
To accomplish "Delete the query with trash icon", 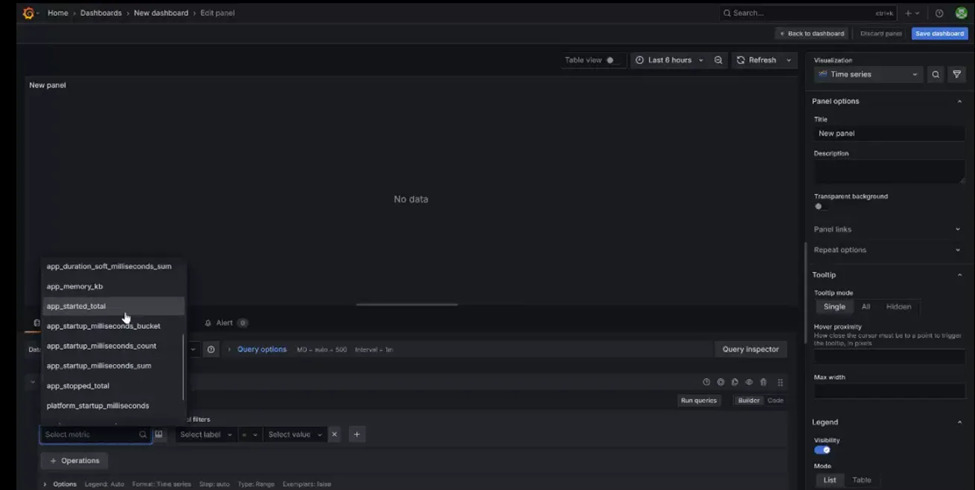I will tap(764, 382).
